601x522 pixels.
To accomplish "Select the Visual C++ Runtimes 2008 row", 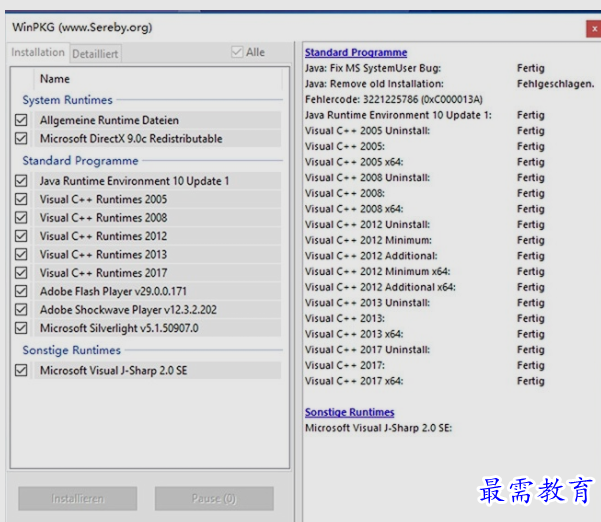I will point(158,217).
